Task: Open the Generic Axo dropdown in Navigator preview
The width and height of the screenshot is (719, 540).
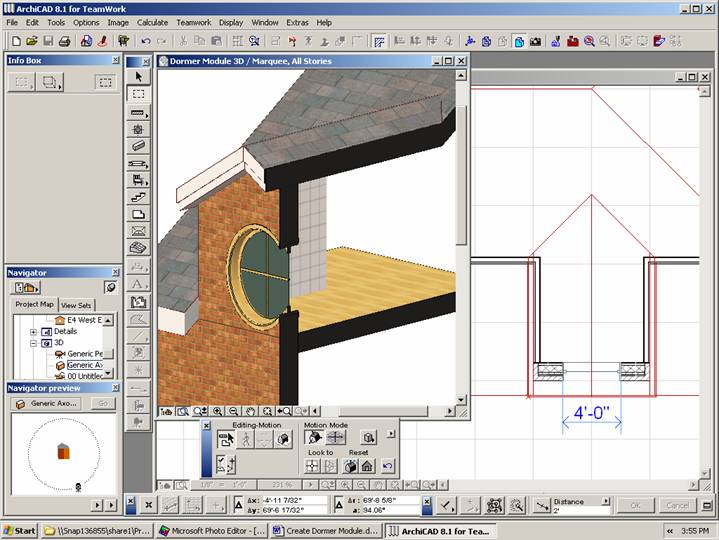Action: (46, 404)
